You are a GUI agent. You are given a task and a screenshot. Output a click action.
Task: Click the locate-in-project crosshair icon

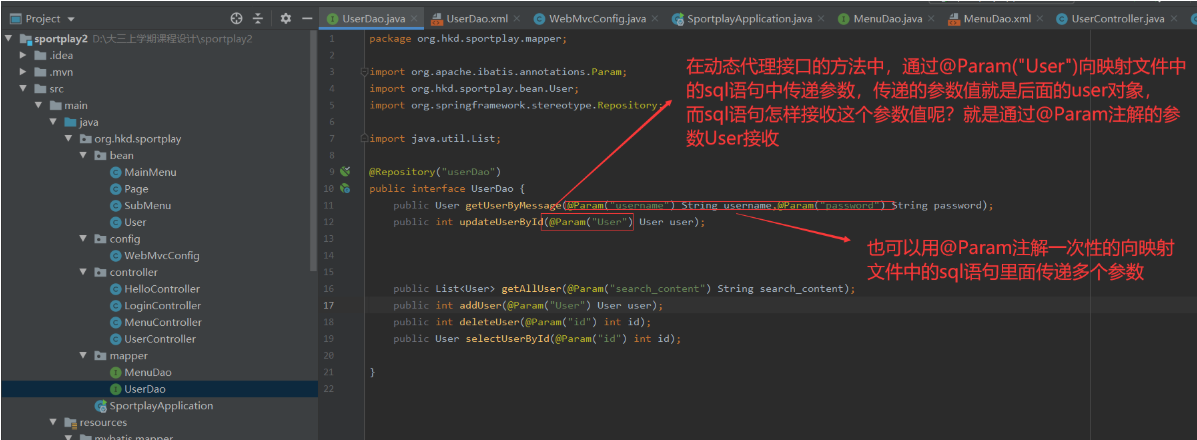(x=237, y=18)
